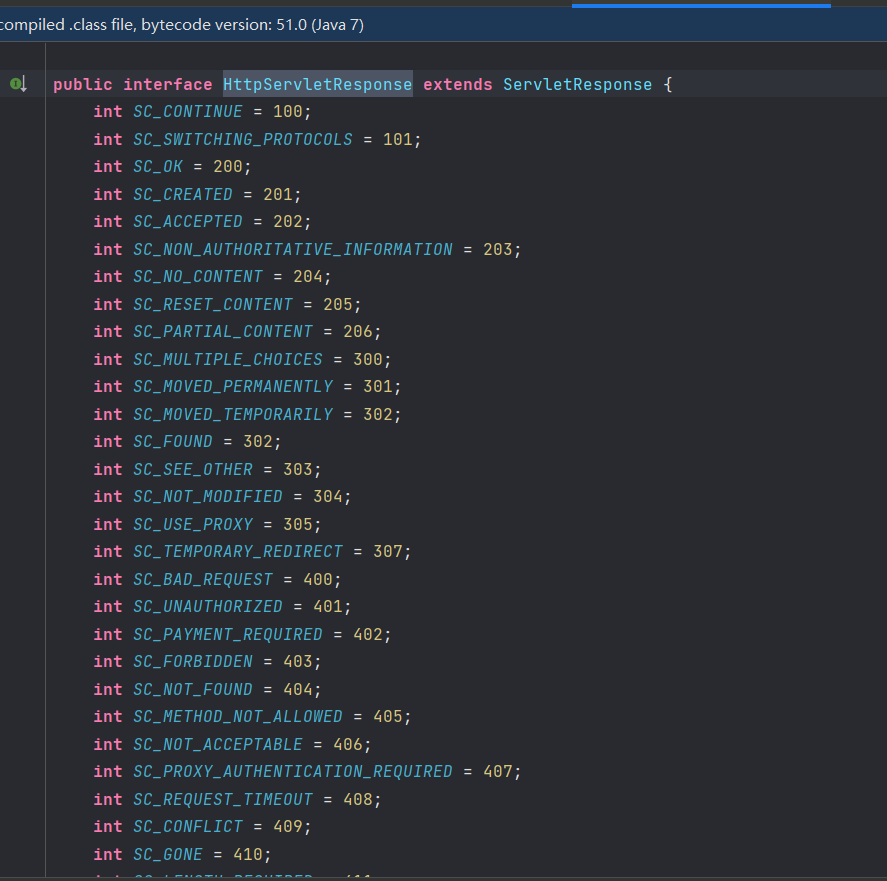Select the SC_UNAUTHORIZED constant
The image size is (887, 881).
208,607
